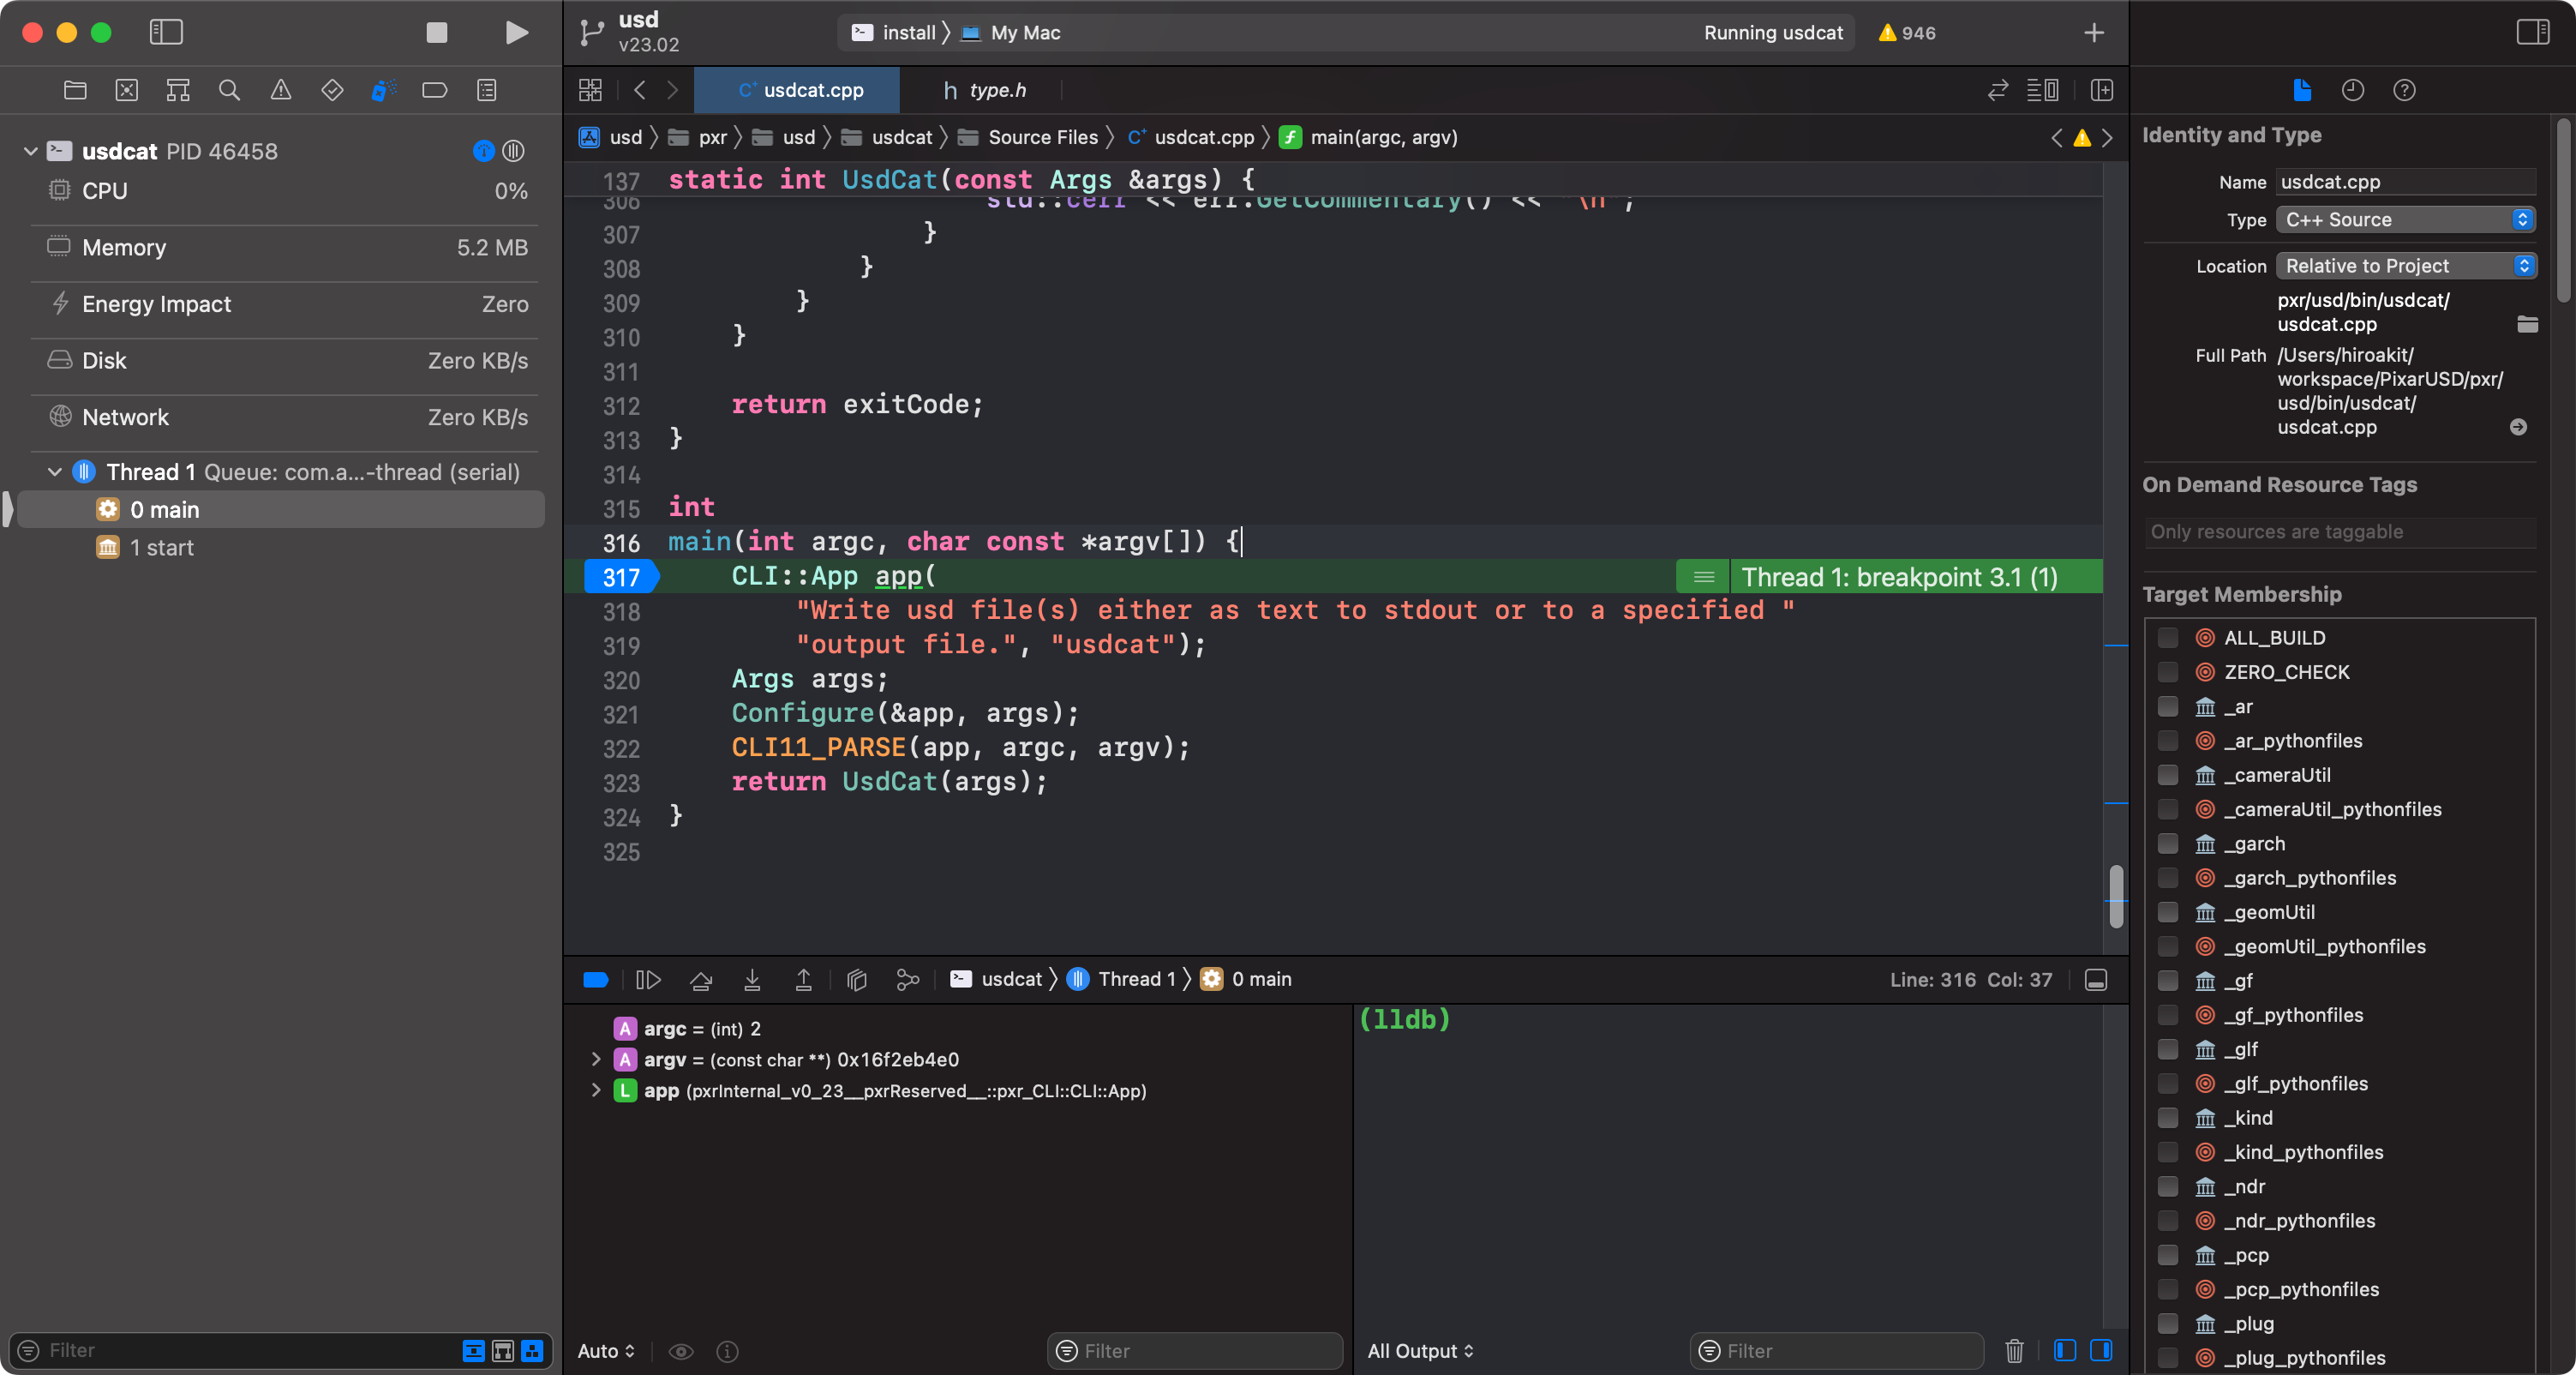Click the Run play button
Viewport: 2576px width, 1375px height.
click(x=516, y=32)
